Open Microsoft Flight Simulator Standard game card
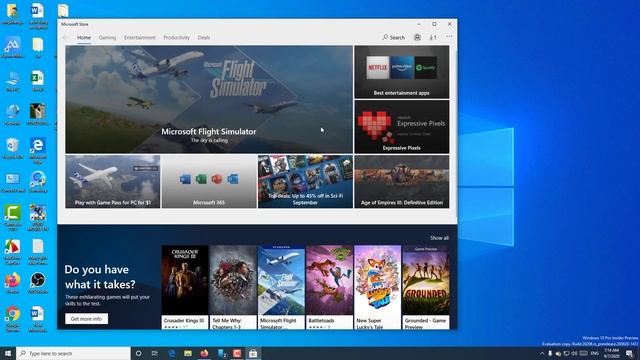 (x=281, y=287)
